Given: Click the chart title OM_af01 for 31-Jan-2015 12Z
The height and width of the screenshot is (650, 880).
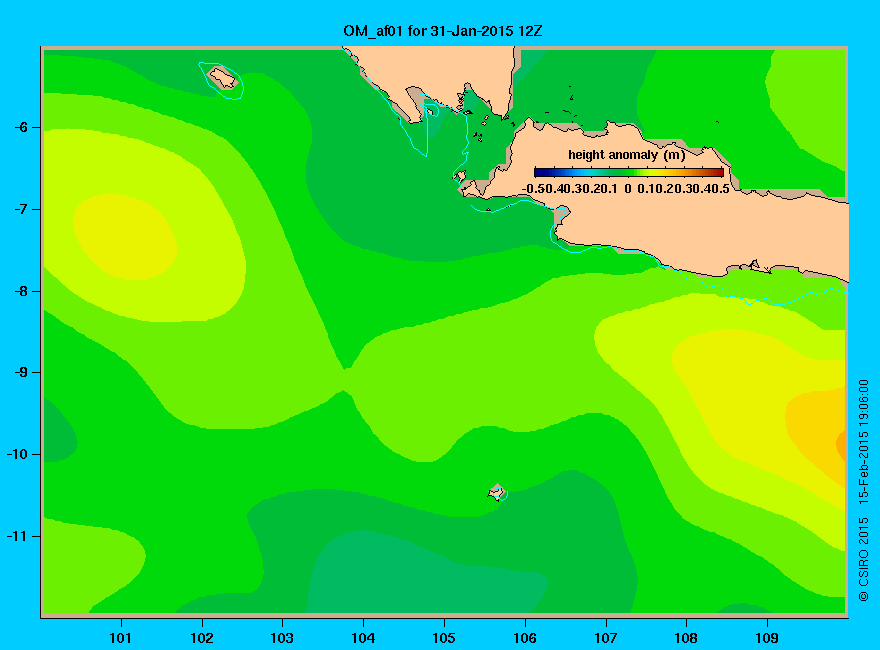Looking at the screenshot, I should coord(442,30).
